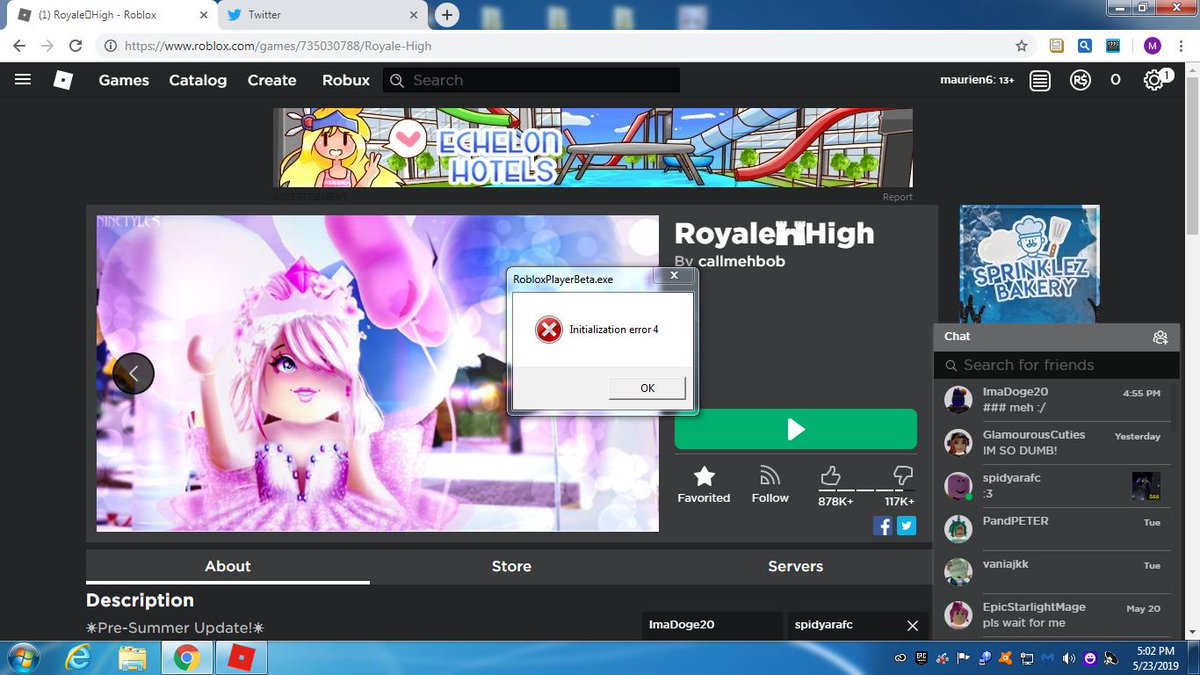
Task: Click the Roblox search field
Action: tap(532, 80)
